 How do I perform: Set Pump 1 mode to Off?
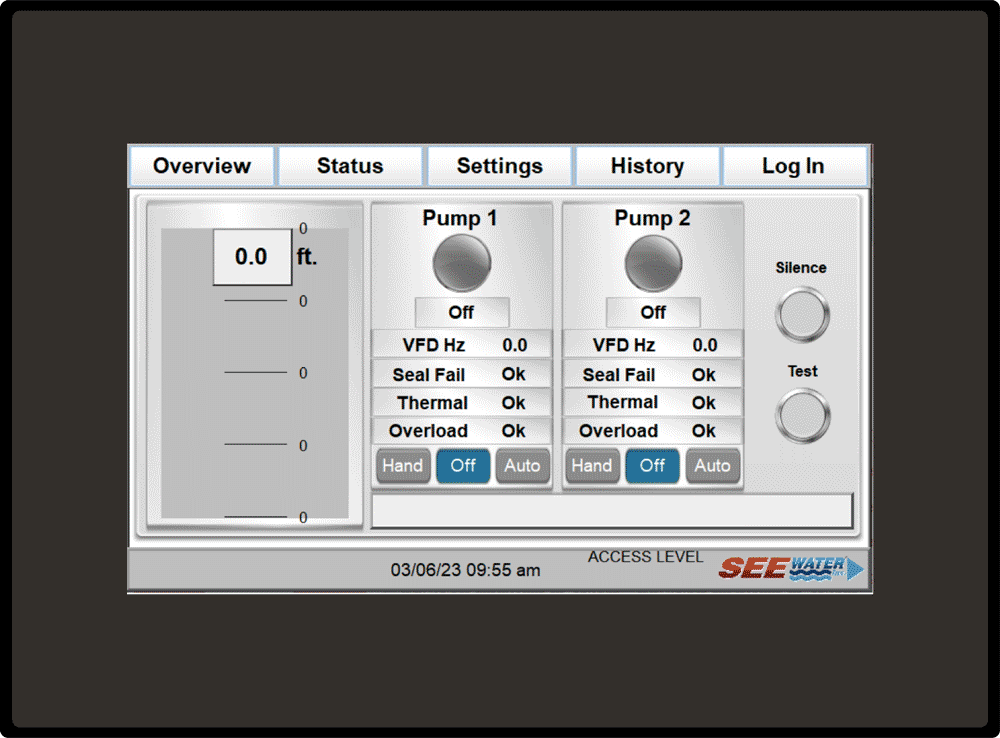(x=463, y=466)
